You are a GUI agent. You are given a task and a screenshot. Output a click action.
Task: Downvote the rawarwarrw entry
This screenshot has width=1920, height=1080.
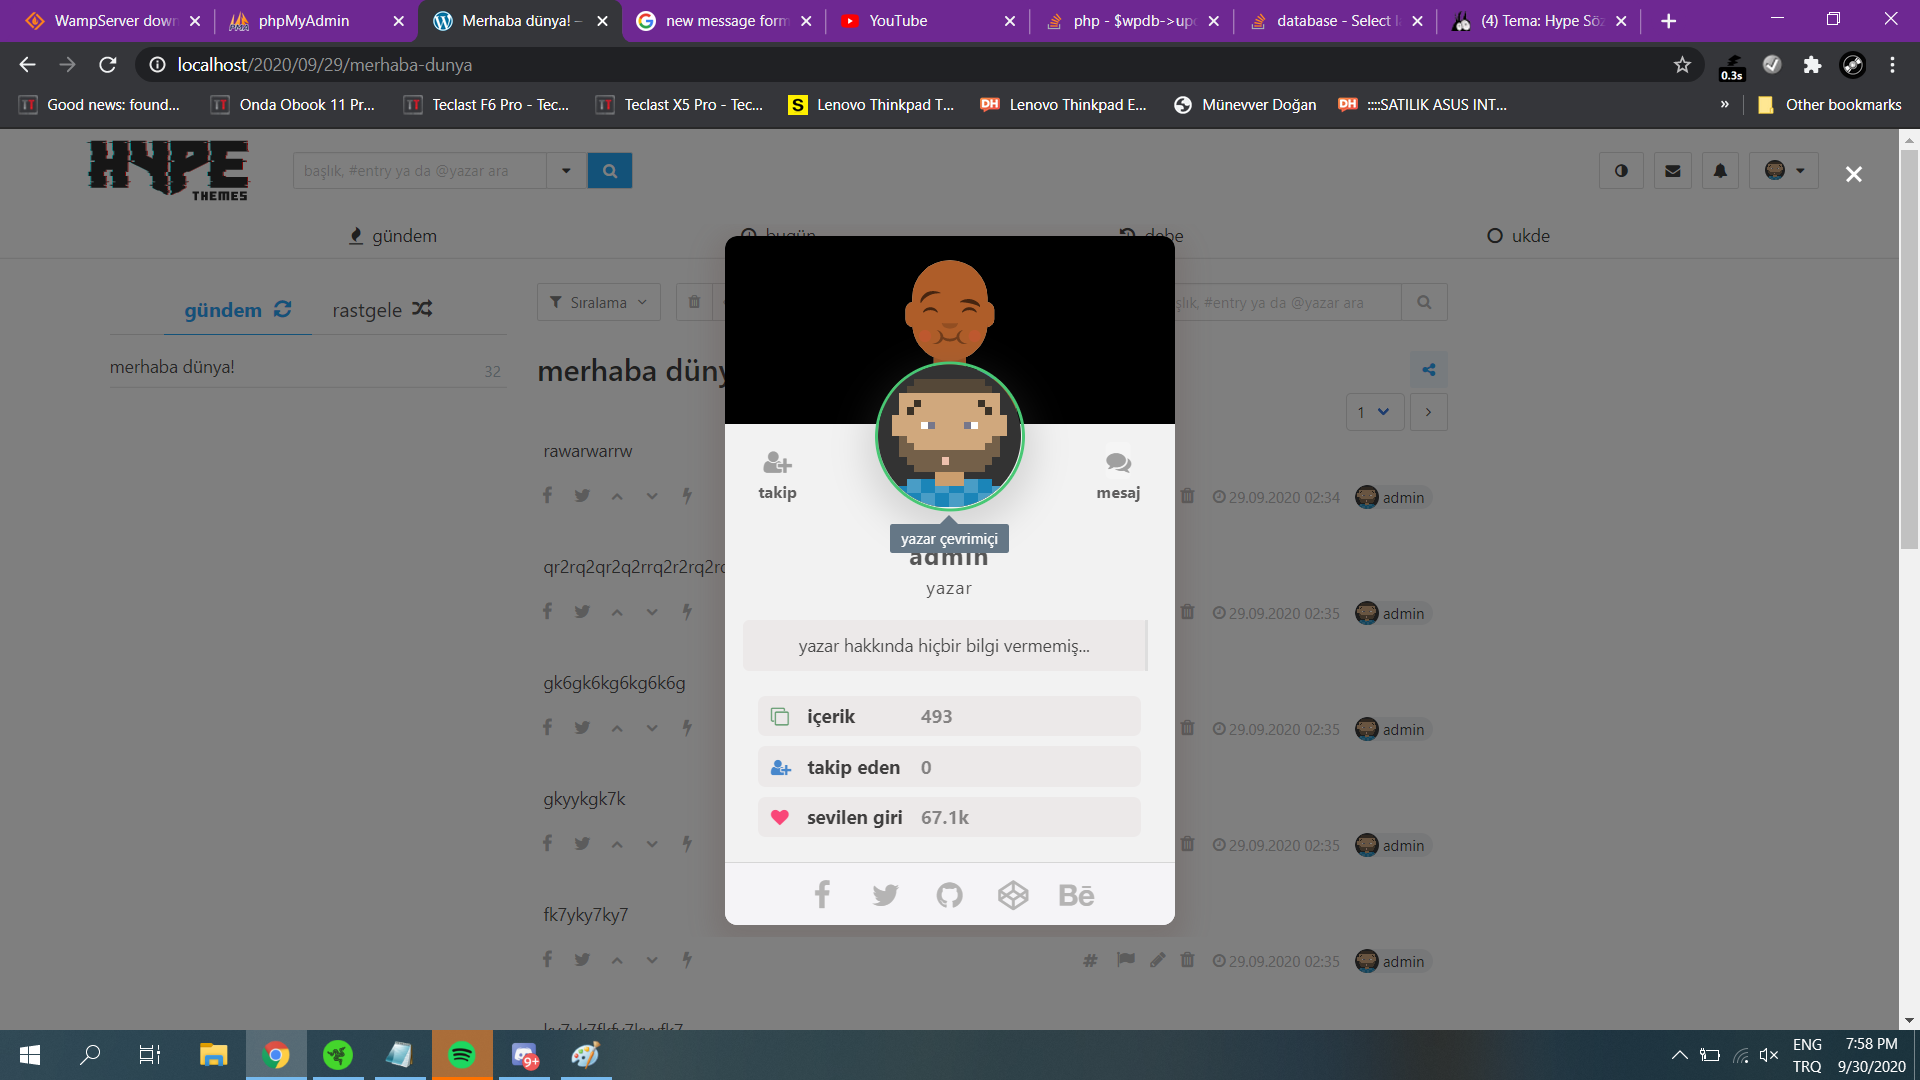point(652,496)
